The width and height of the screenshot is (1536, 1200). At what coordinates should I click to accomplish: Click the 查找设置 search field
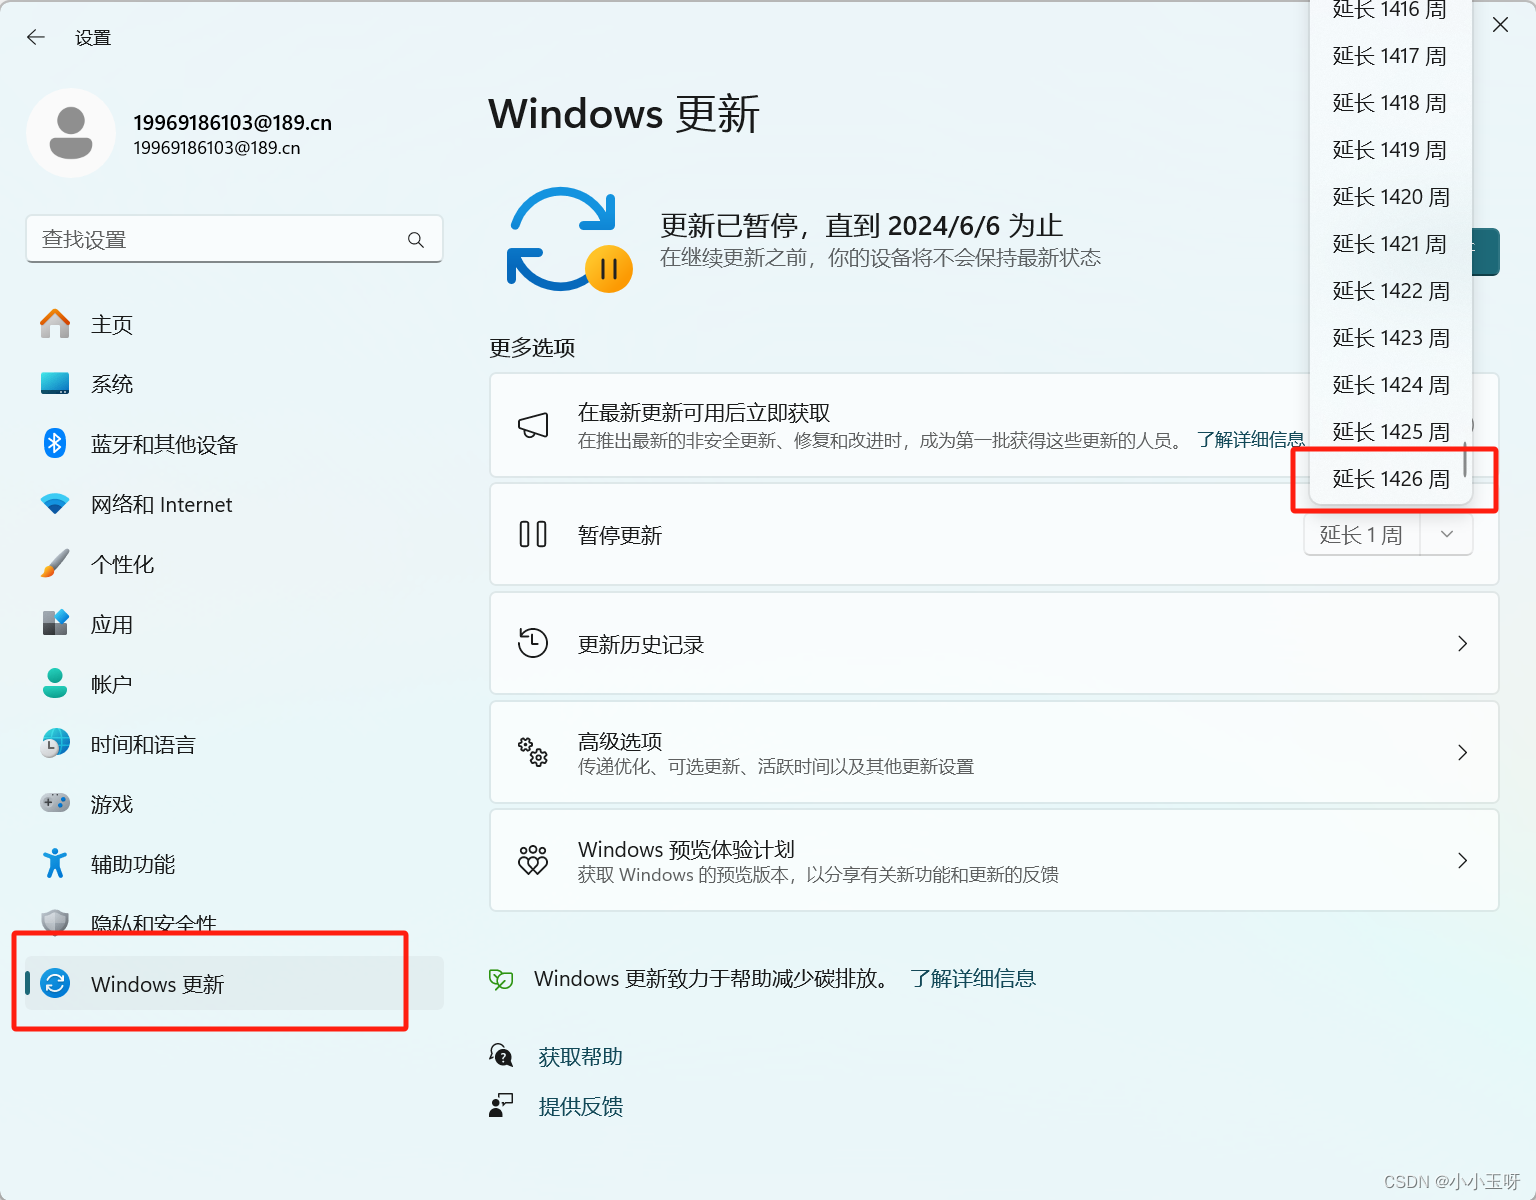(234, 239)
